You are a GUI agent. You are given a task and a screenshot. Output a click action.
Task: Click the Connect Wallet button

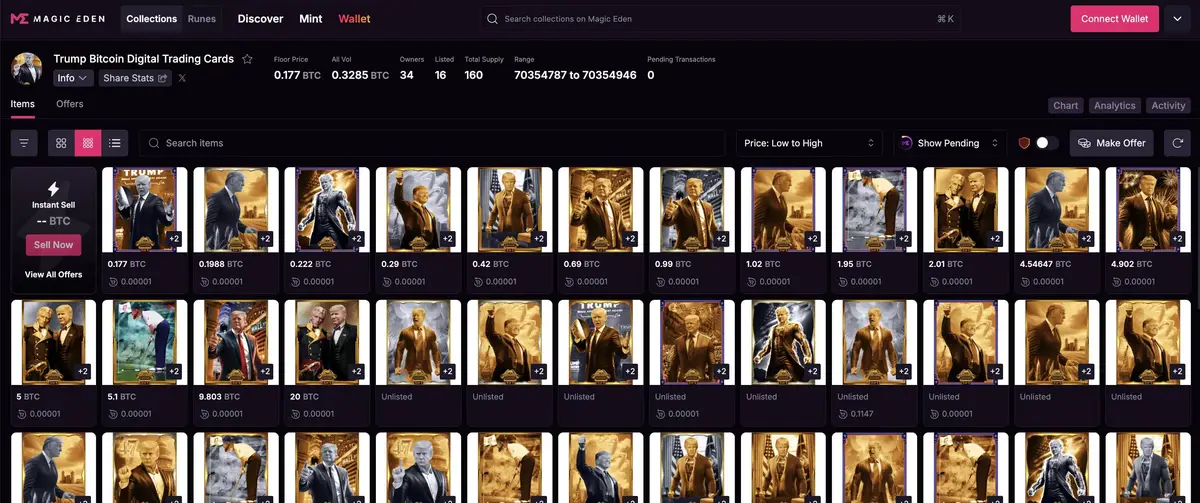coord(1114,19)
